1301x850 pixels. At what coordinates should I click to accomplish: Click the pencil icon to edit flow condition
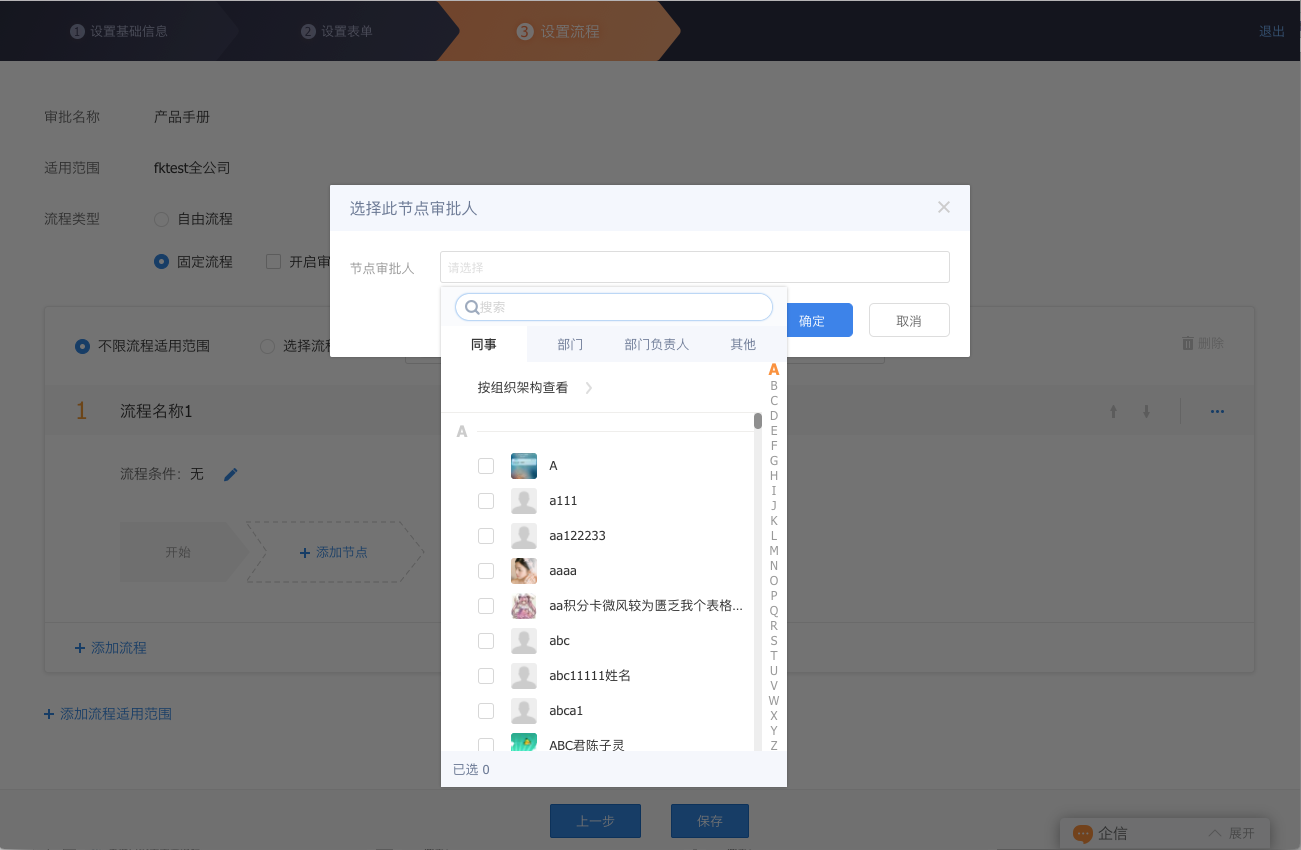pos(231,474)
